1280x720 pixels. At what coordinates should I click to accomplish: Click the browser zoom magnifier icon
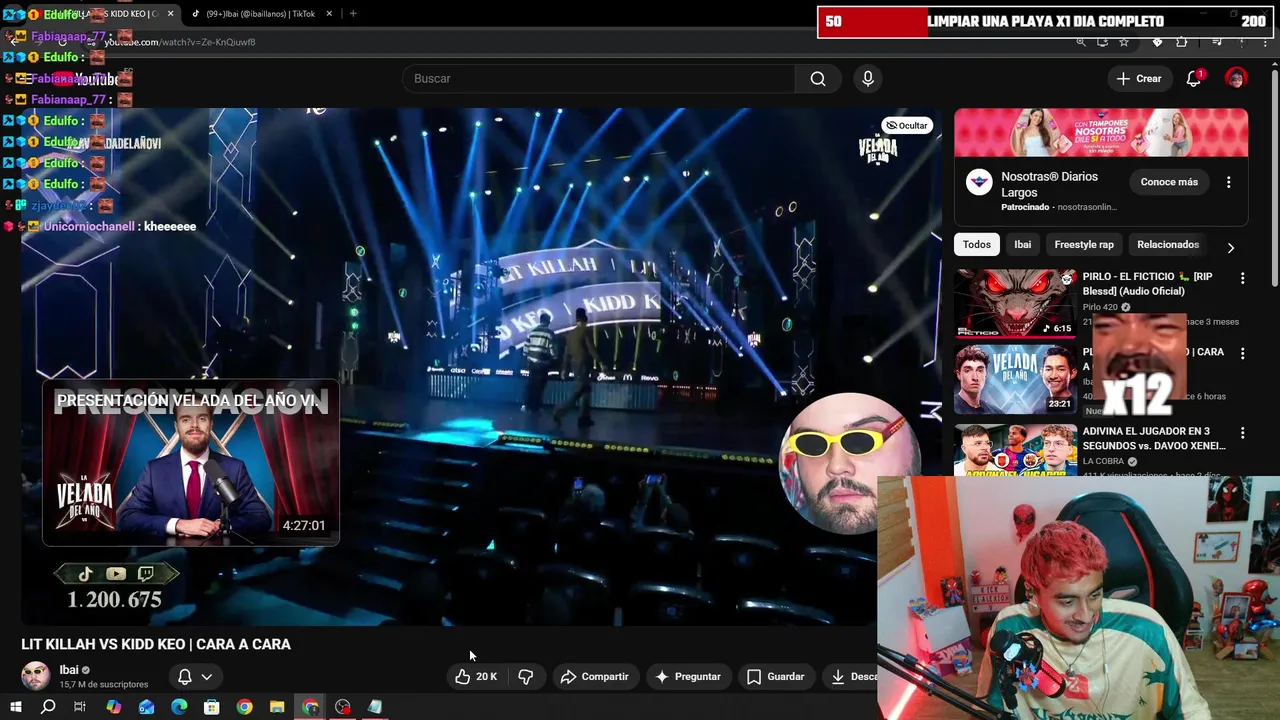1081,42
